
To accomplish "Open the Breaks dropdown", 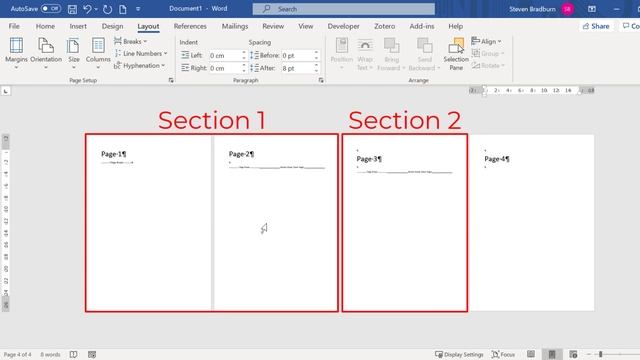I will click(131, 41).
